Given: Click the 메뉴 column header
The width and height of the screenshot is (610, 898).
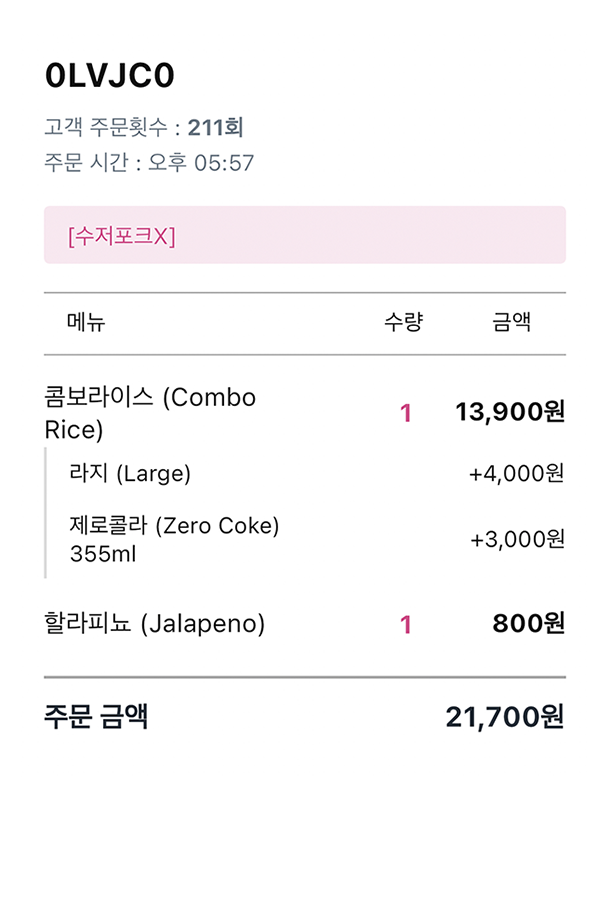Looking at the screenshot, I should (86, 322).
